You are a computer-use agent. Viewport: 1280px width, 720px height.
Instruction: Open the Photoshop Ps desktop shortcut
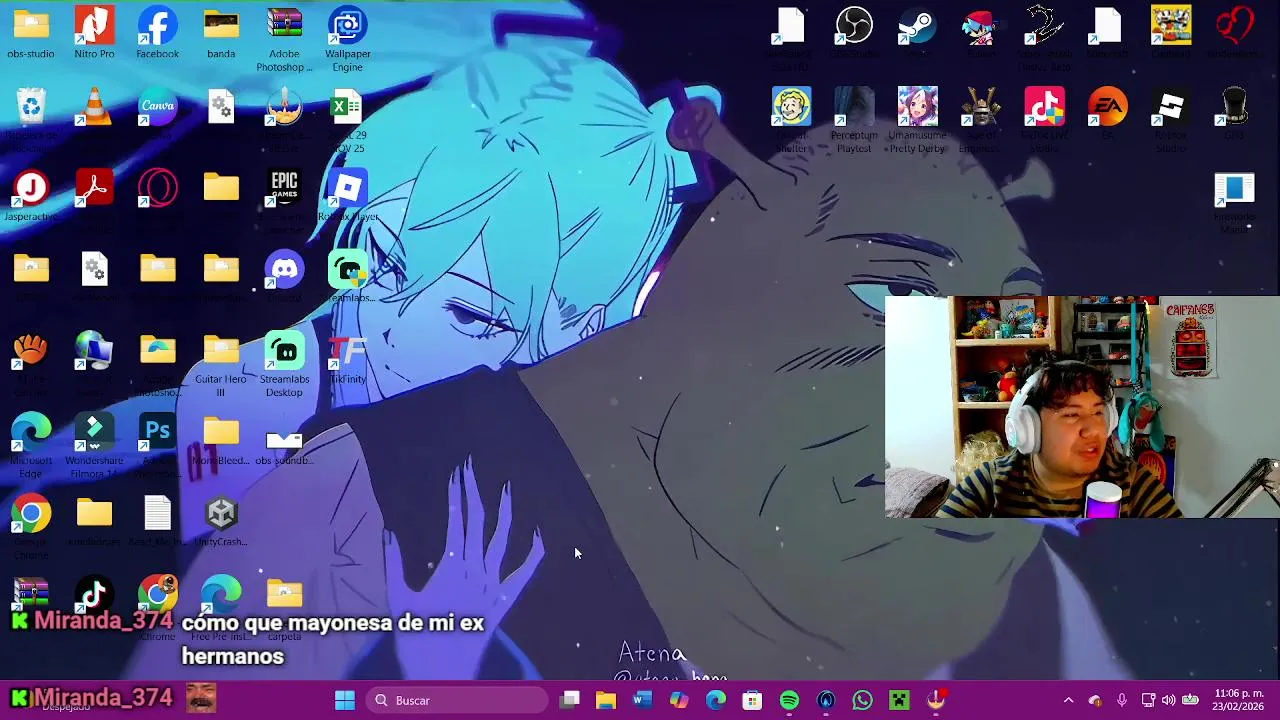pos(157,432)
